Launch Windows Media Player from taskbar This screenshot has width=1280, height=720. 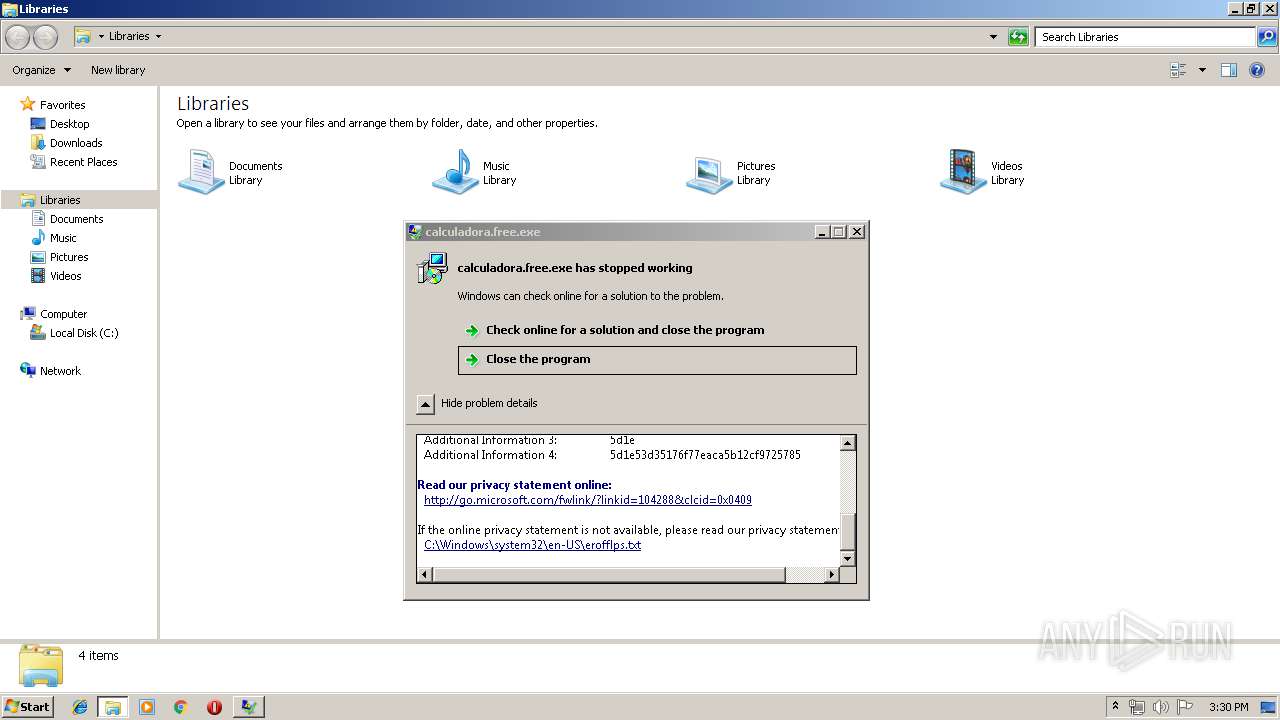pos(147,707)
